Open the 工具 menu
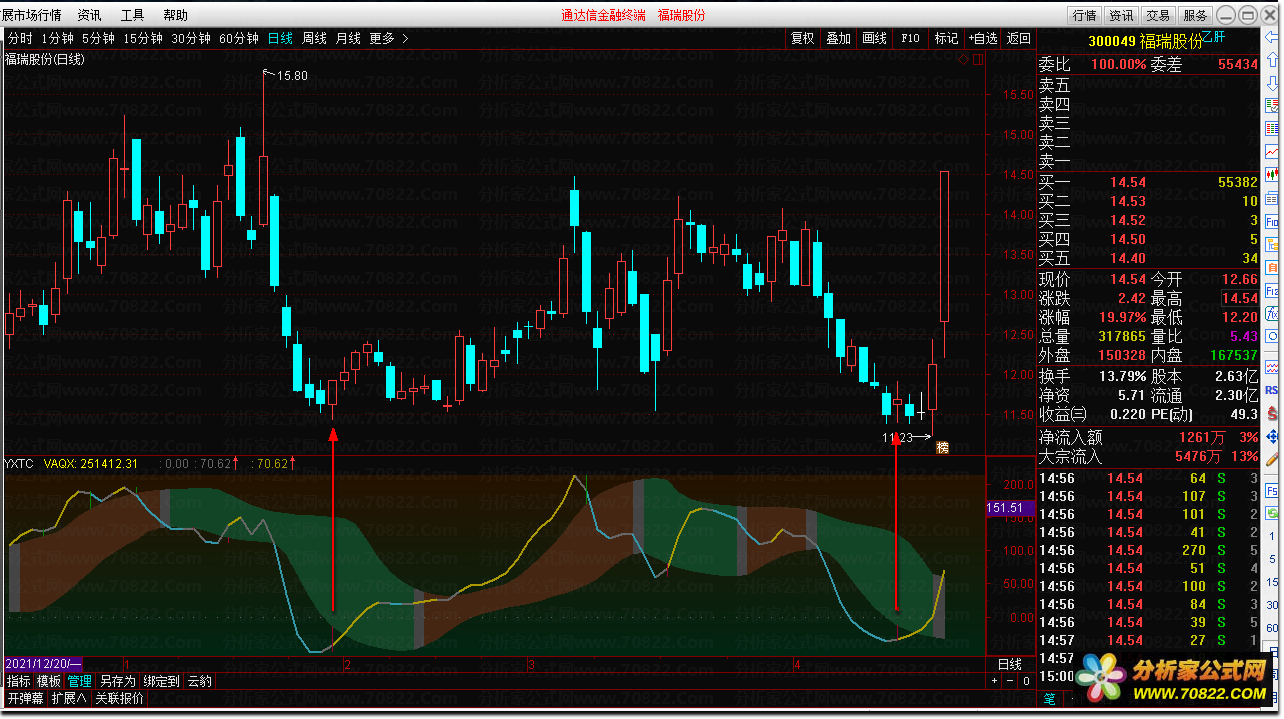This screenshot has height=719, width=1284. pos(132,15)
